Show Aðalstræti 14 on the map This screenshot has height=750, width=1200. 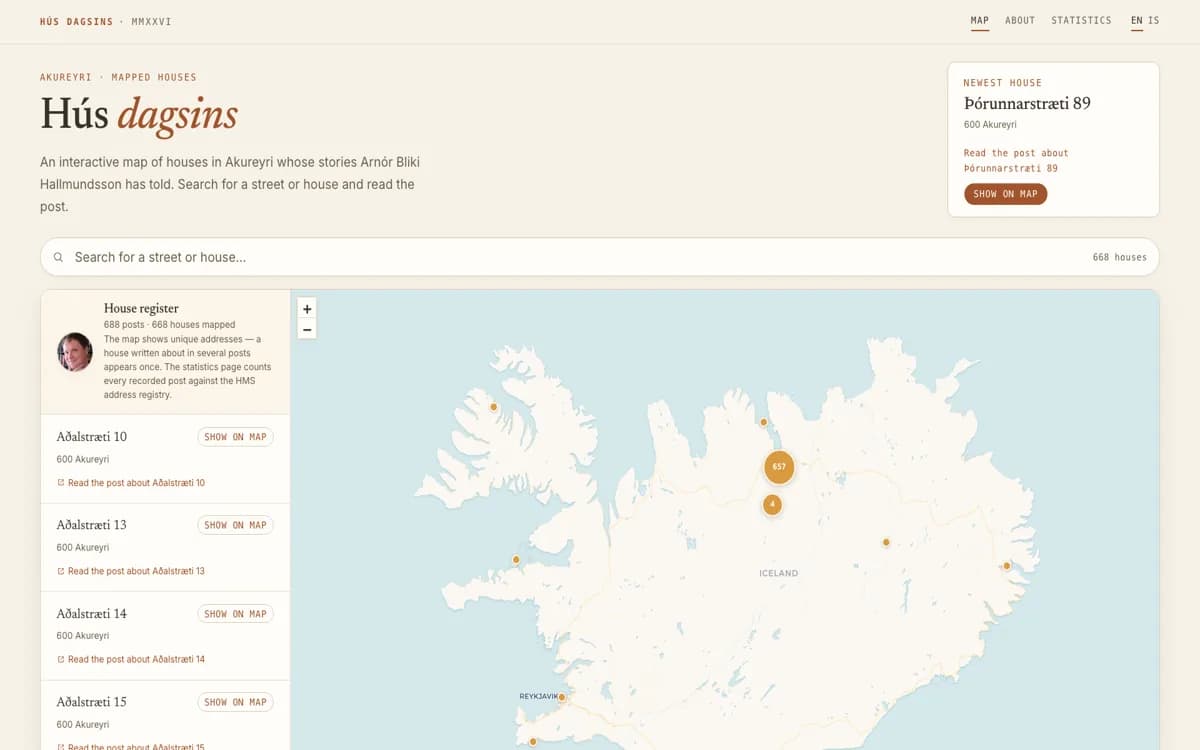pos(235,614)
